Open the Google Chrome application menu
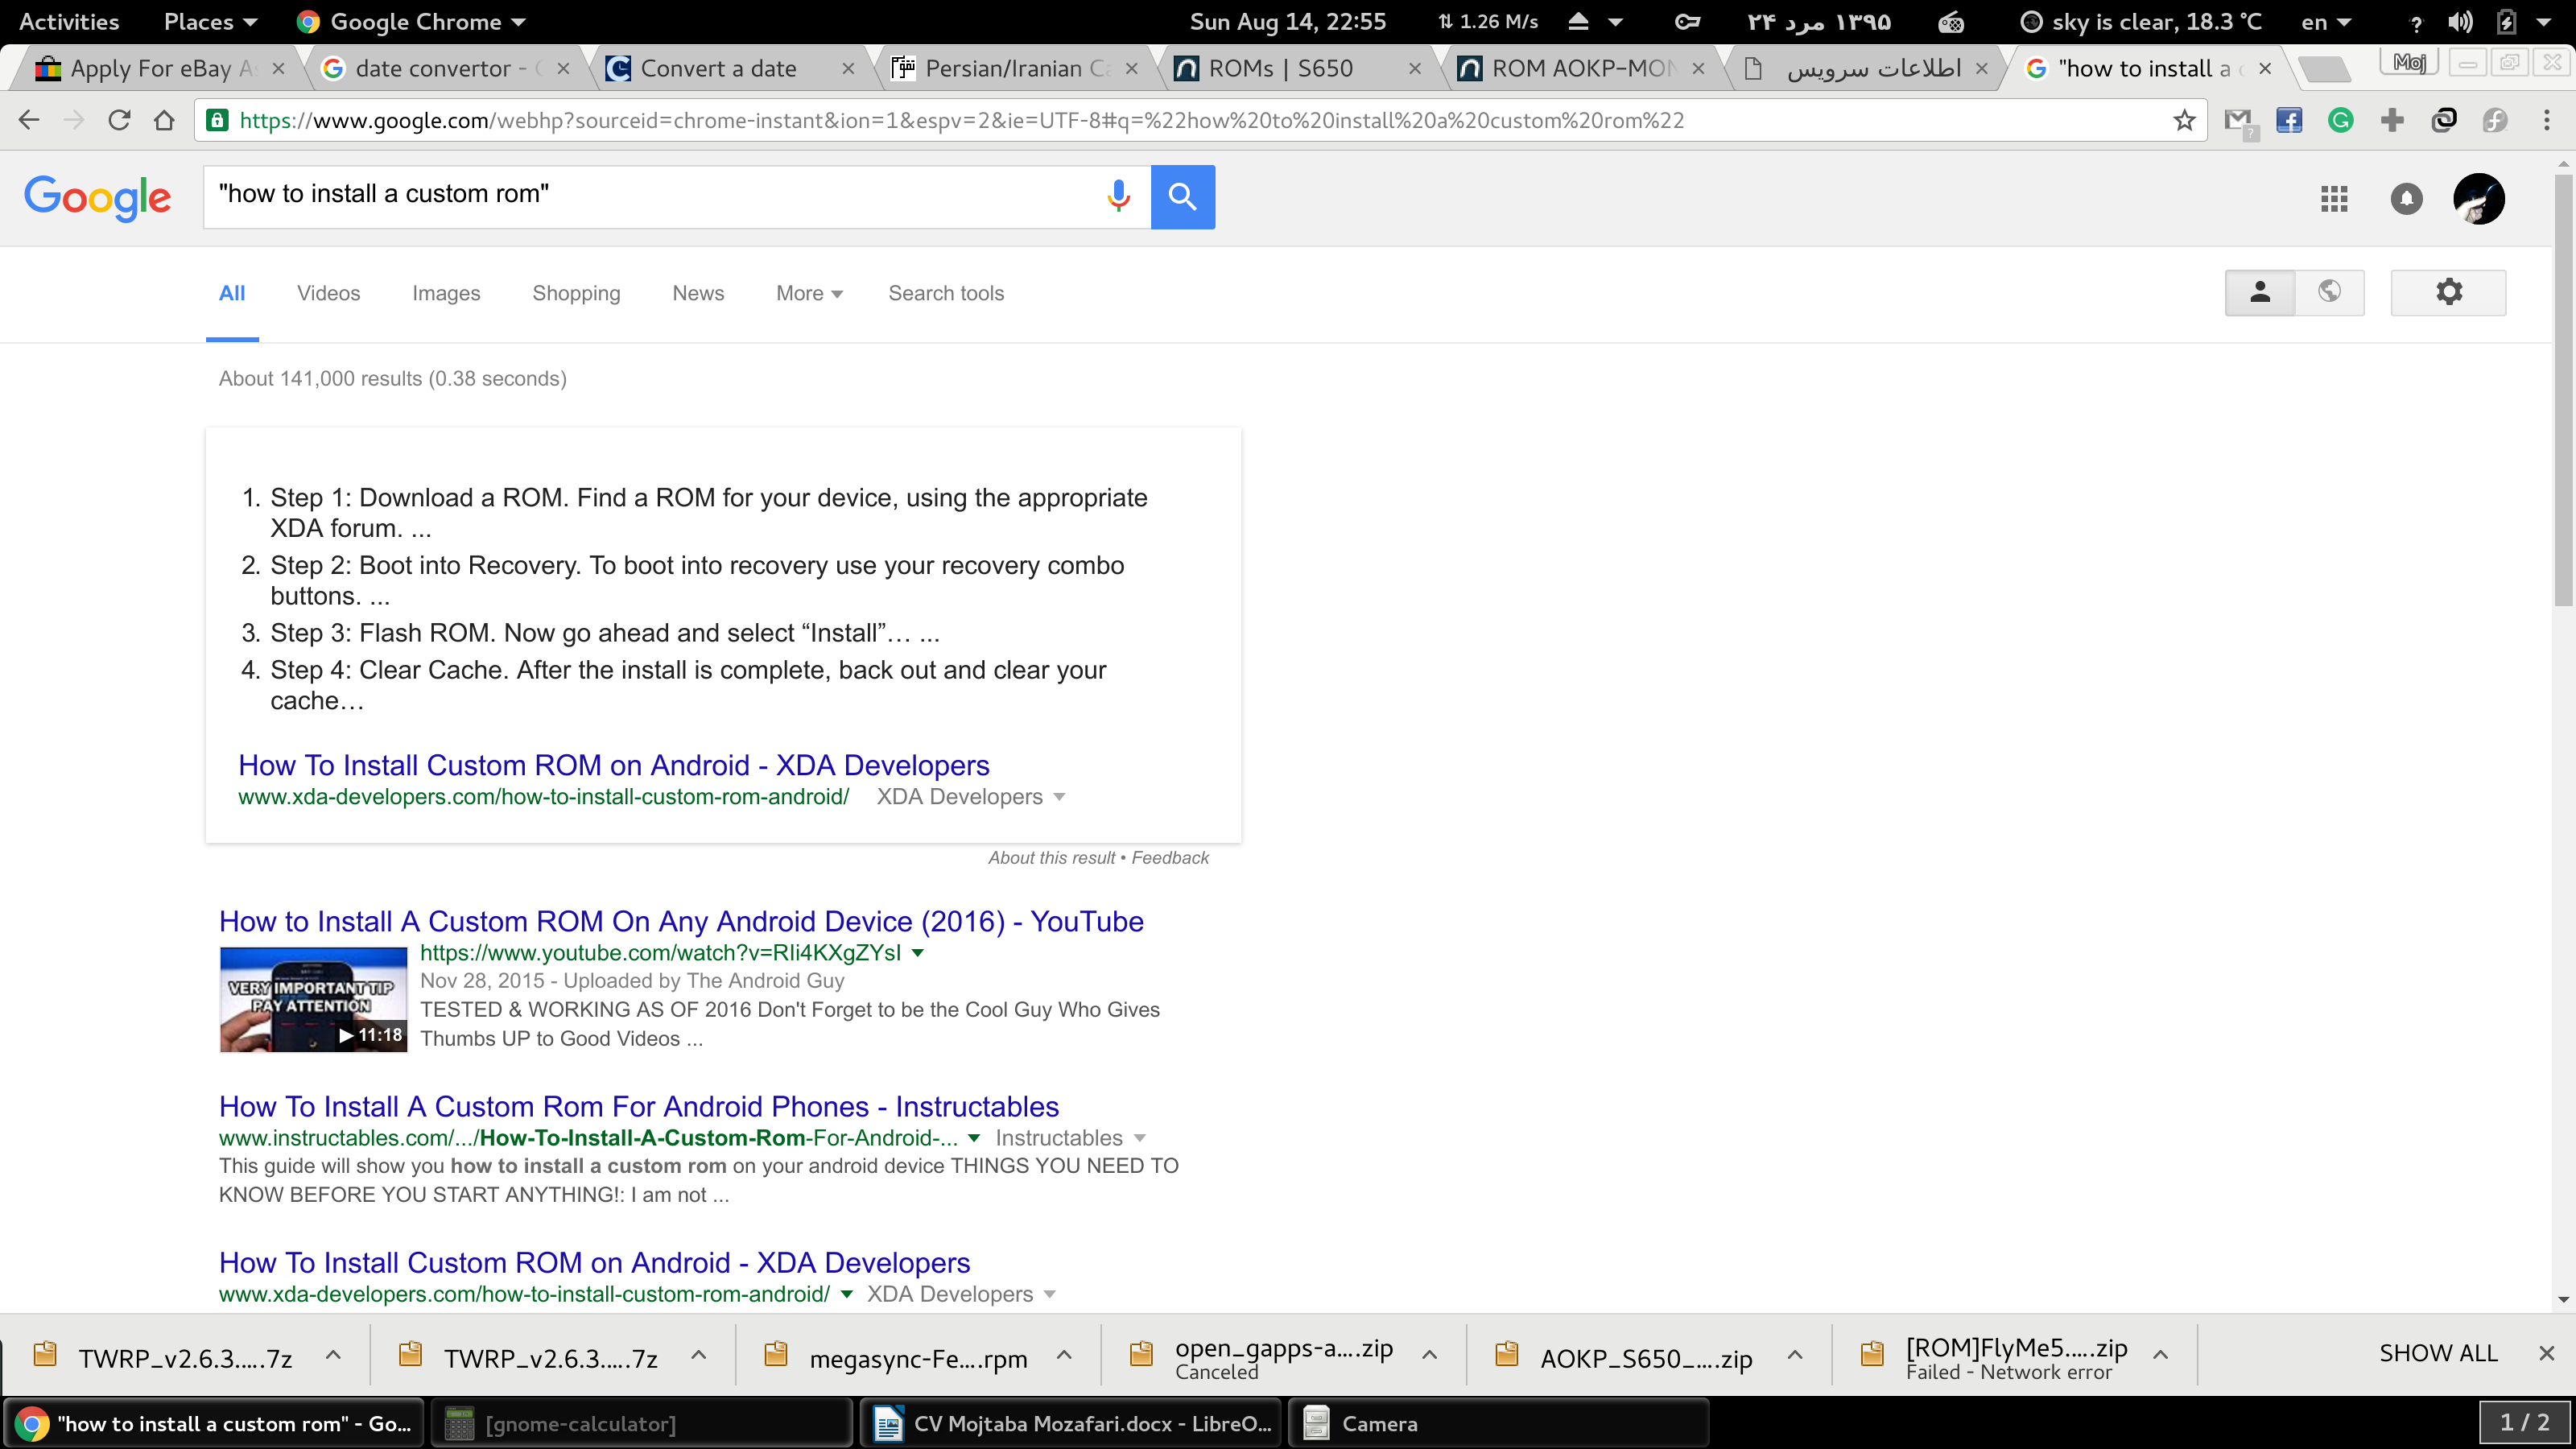 click(x=412, y=22)
